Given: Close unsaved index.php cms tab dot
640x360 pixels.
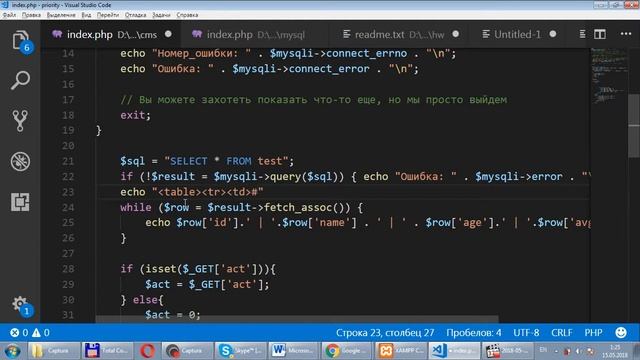Looking at the screenshot, I should (x=168, y=34).
